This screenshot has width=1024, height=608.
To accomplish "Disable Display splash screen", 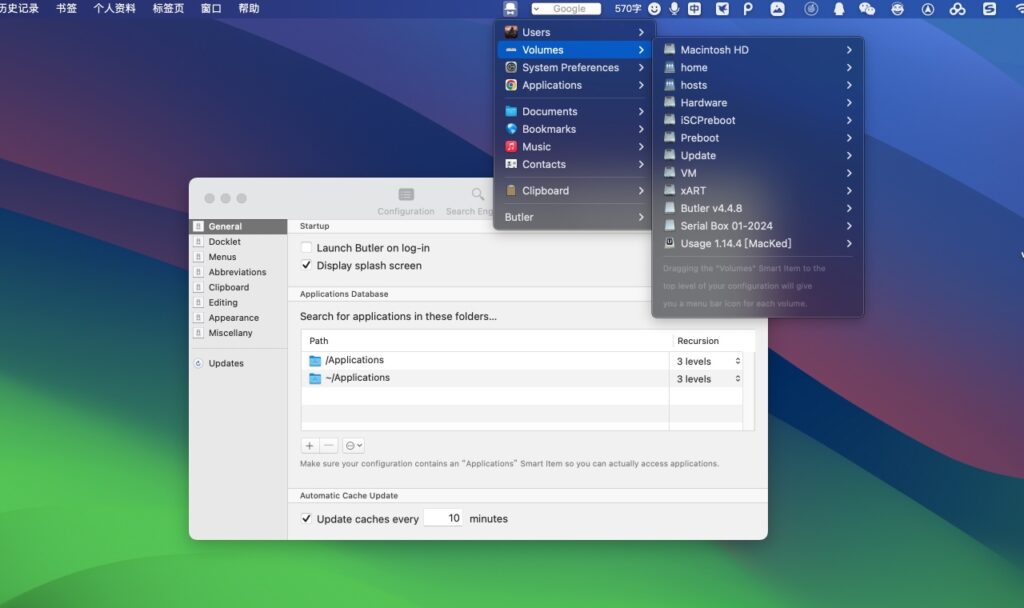I will (307, 265).
